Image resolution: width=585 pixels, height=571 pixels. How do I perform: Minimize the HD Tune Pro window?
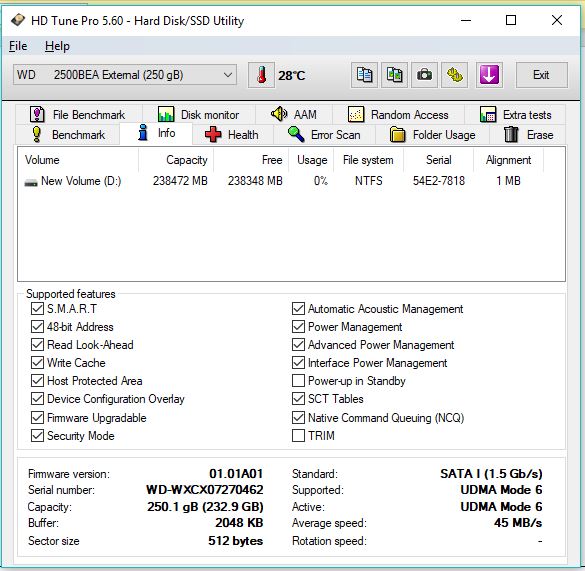pyautogui.click(x=466, y=20)
